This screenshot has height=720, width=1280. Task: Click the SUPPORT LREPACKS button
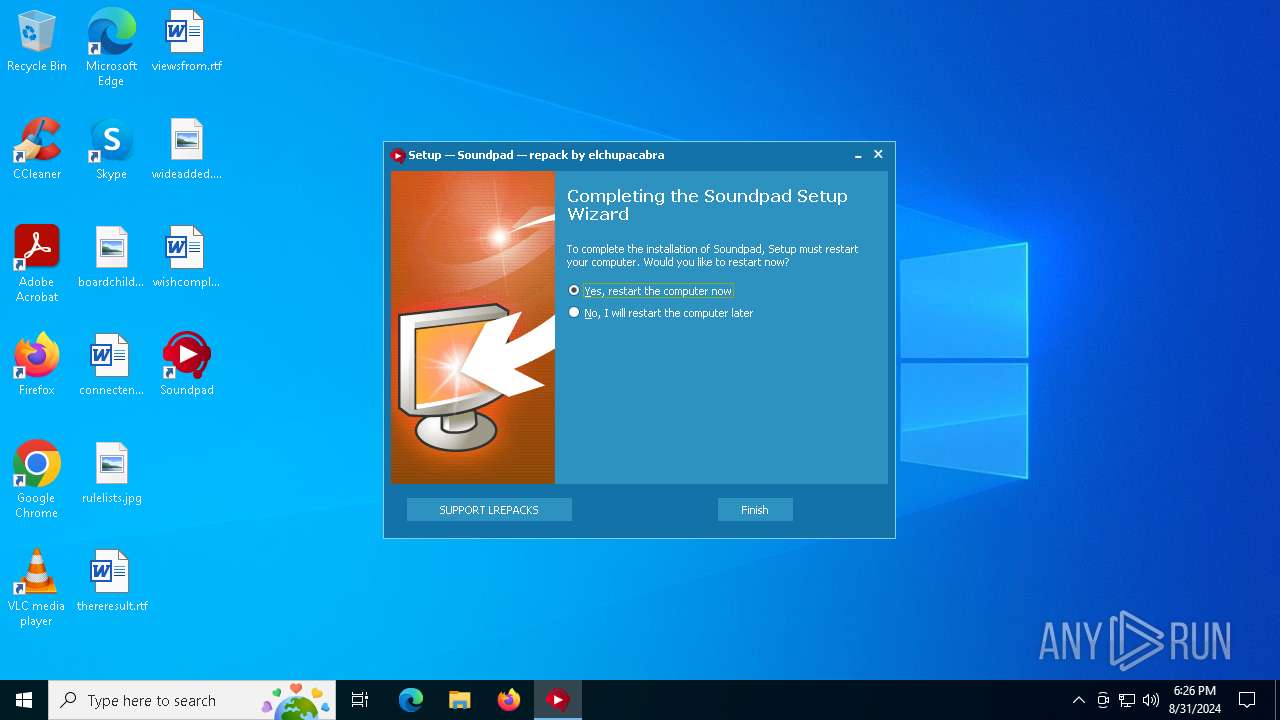(489, 510)
